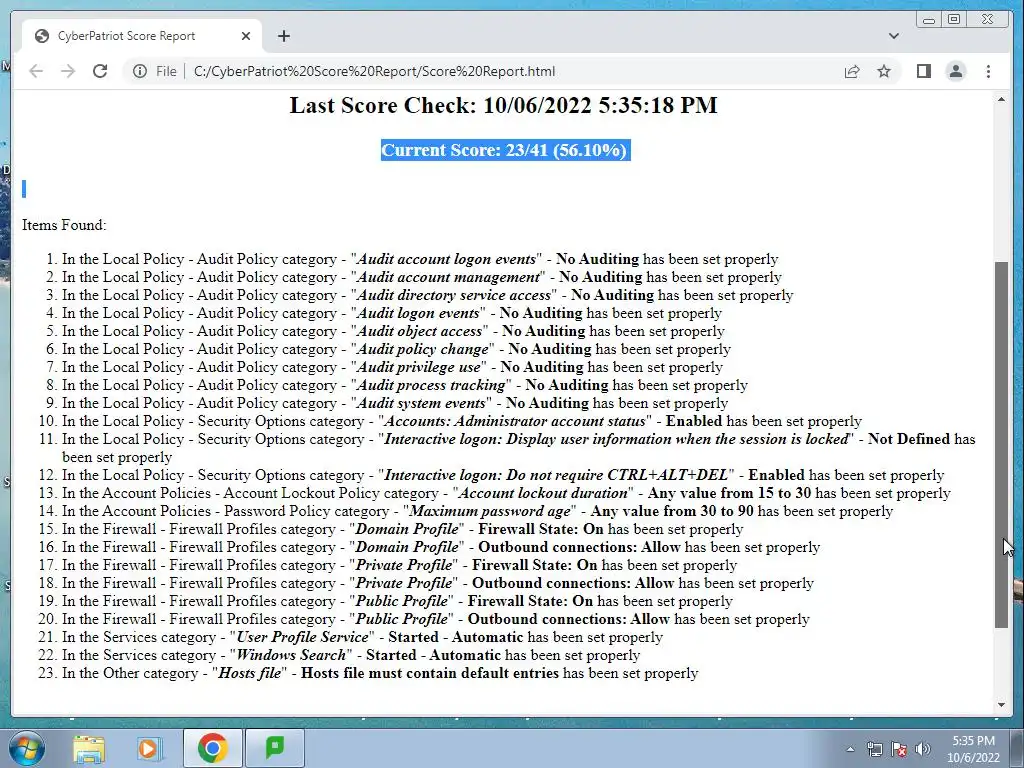
Task: Select the CyberPatriot Score Report tab
Action: click(x=142, y=36)
